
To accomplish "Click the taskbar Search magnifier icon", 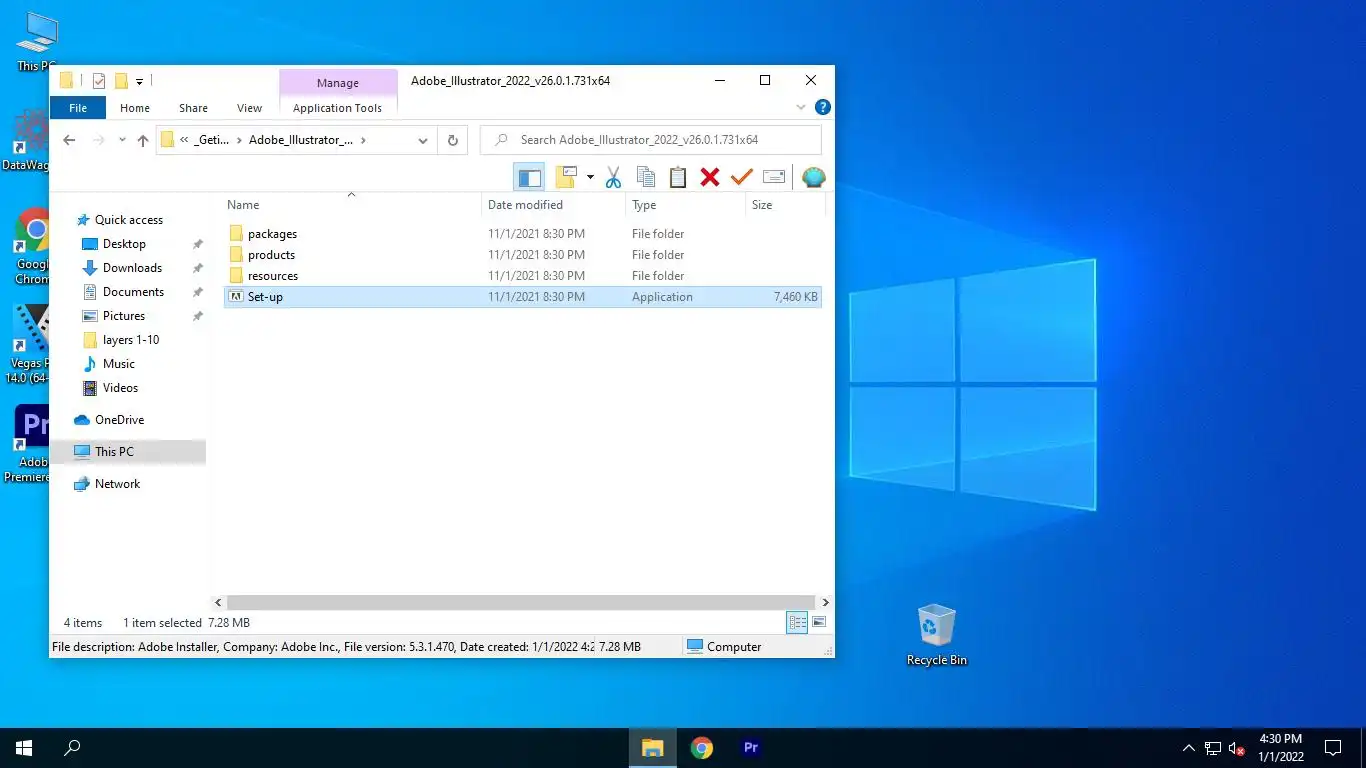I will [72, 748].
